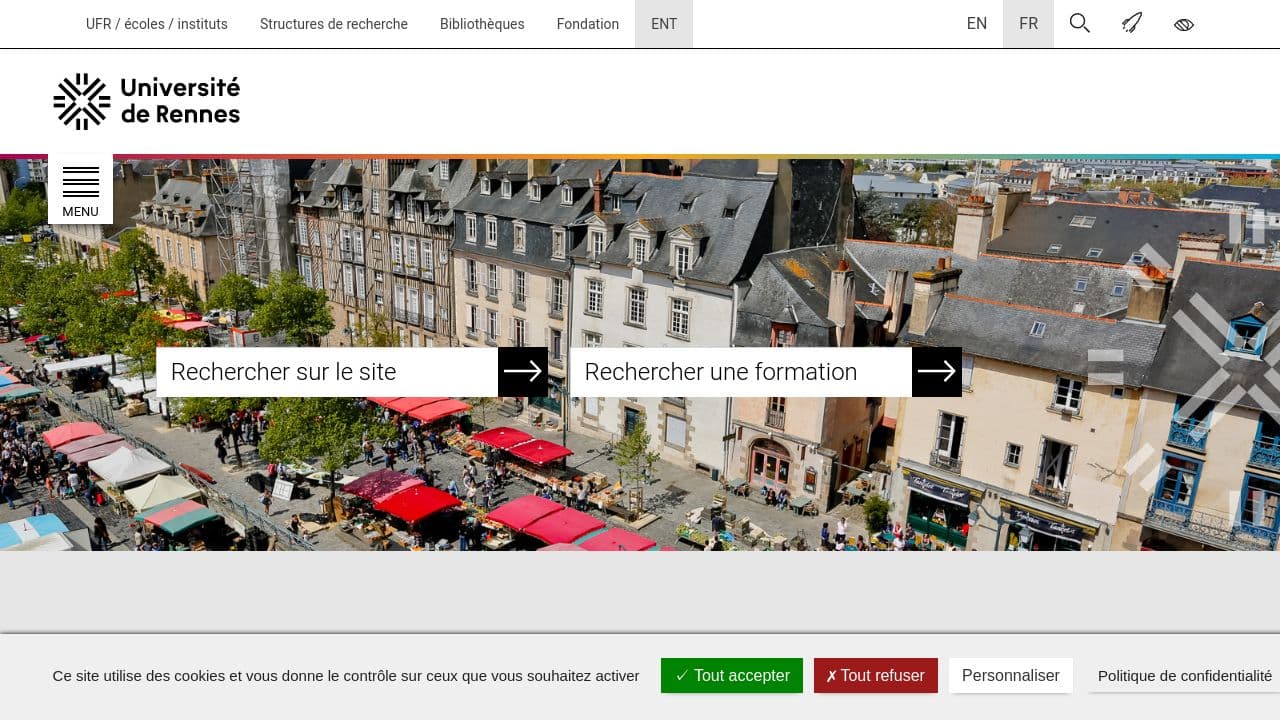1280x720 pixels.
Task: Click the rocket quick-access icon
Action: (1132, 23)
